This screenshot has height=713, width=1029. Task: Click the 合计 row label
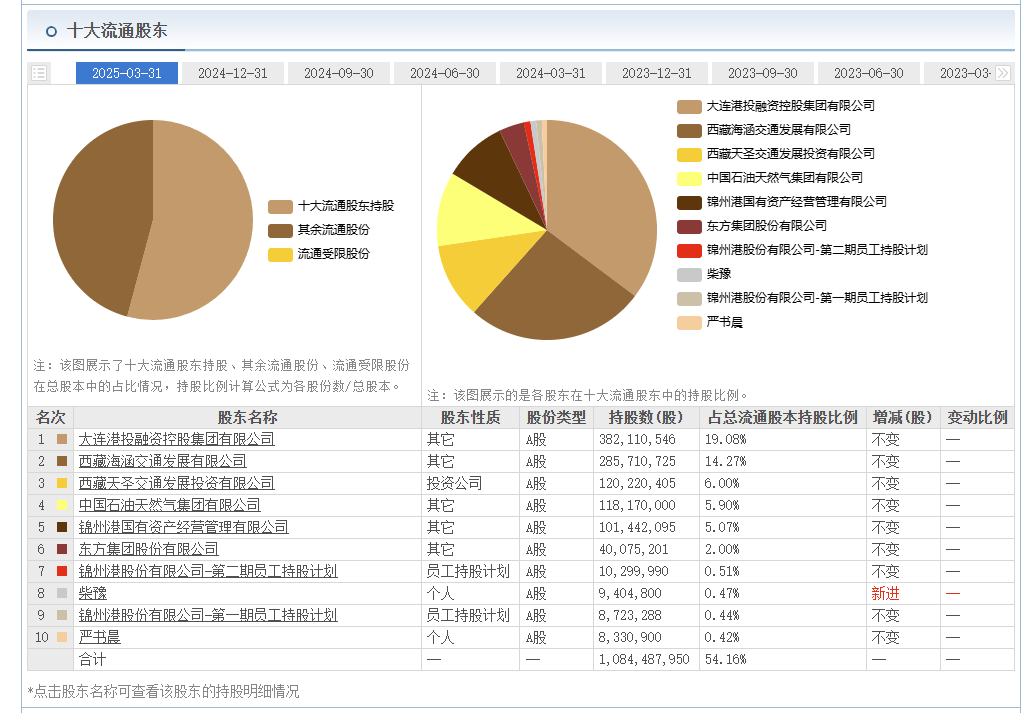tap(92, 659)
